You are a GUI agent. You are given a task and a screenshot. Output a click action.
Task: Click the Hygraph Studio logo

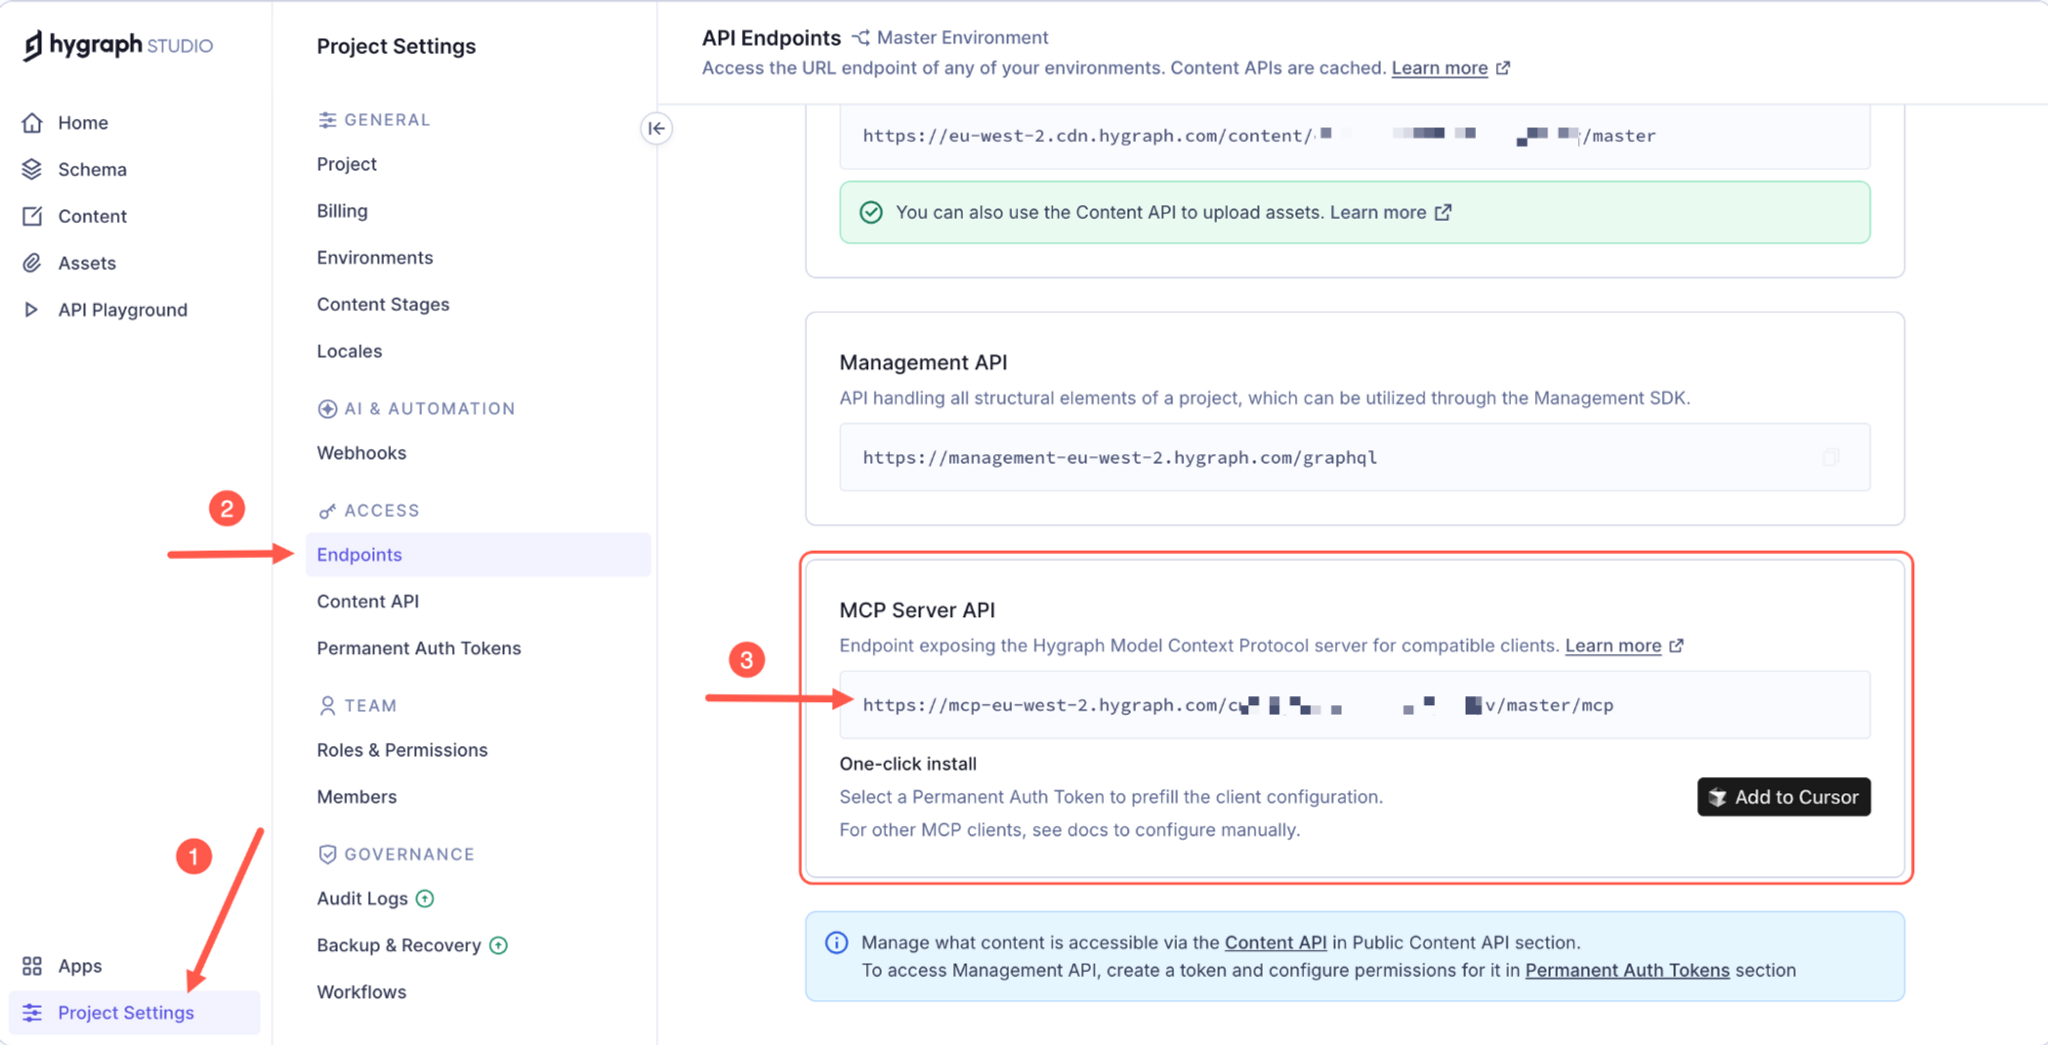(117, 45)
